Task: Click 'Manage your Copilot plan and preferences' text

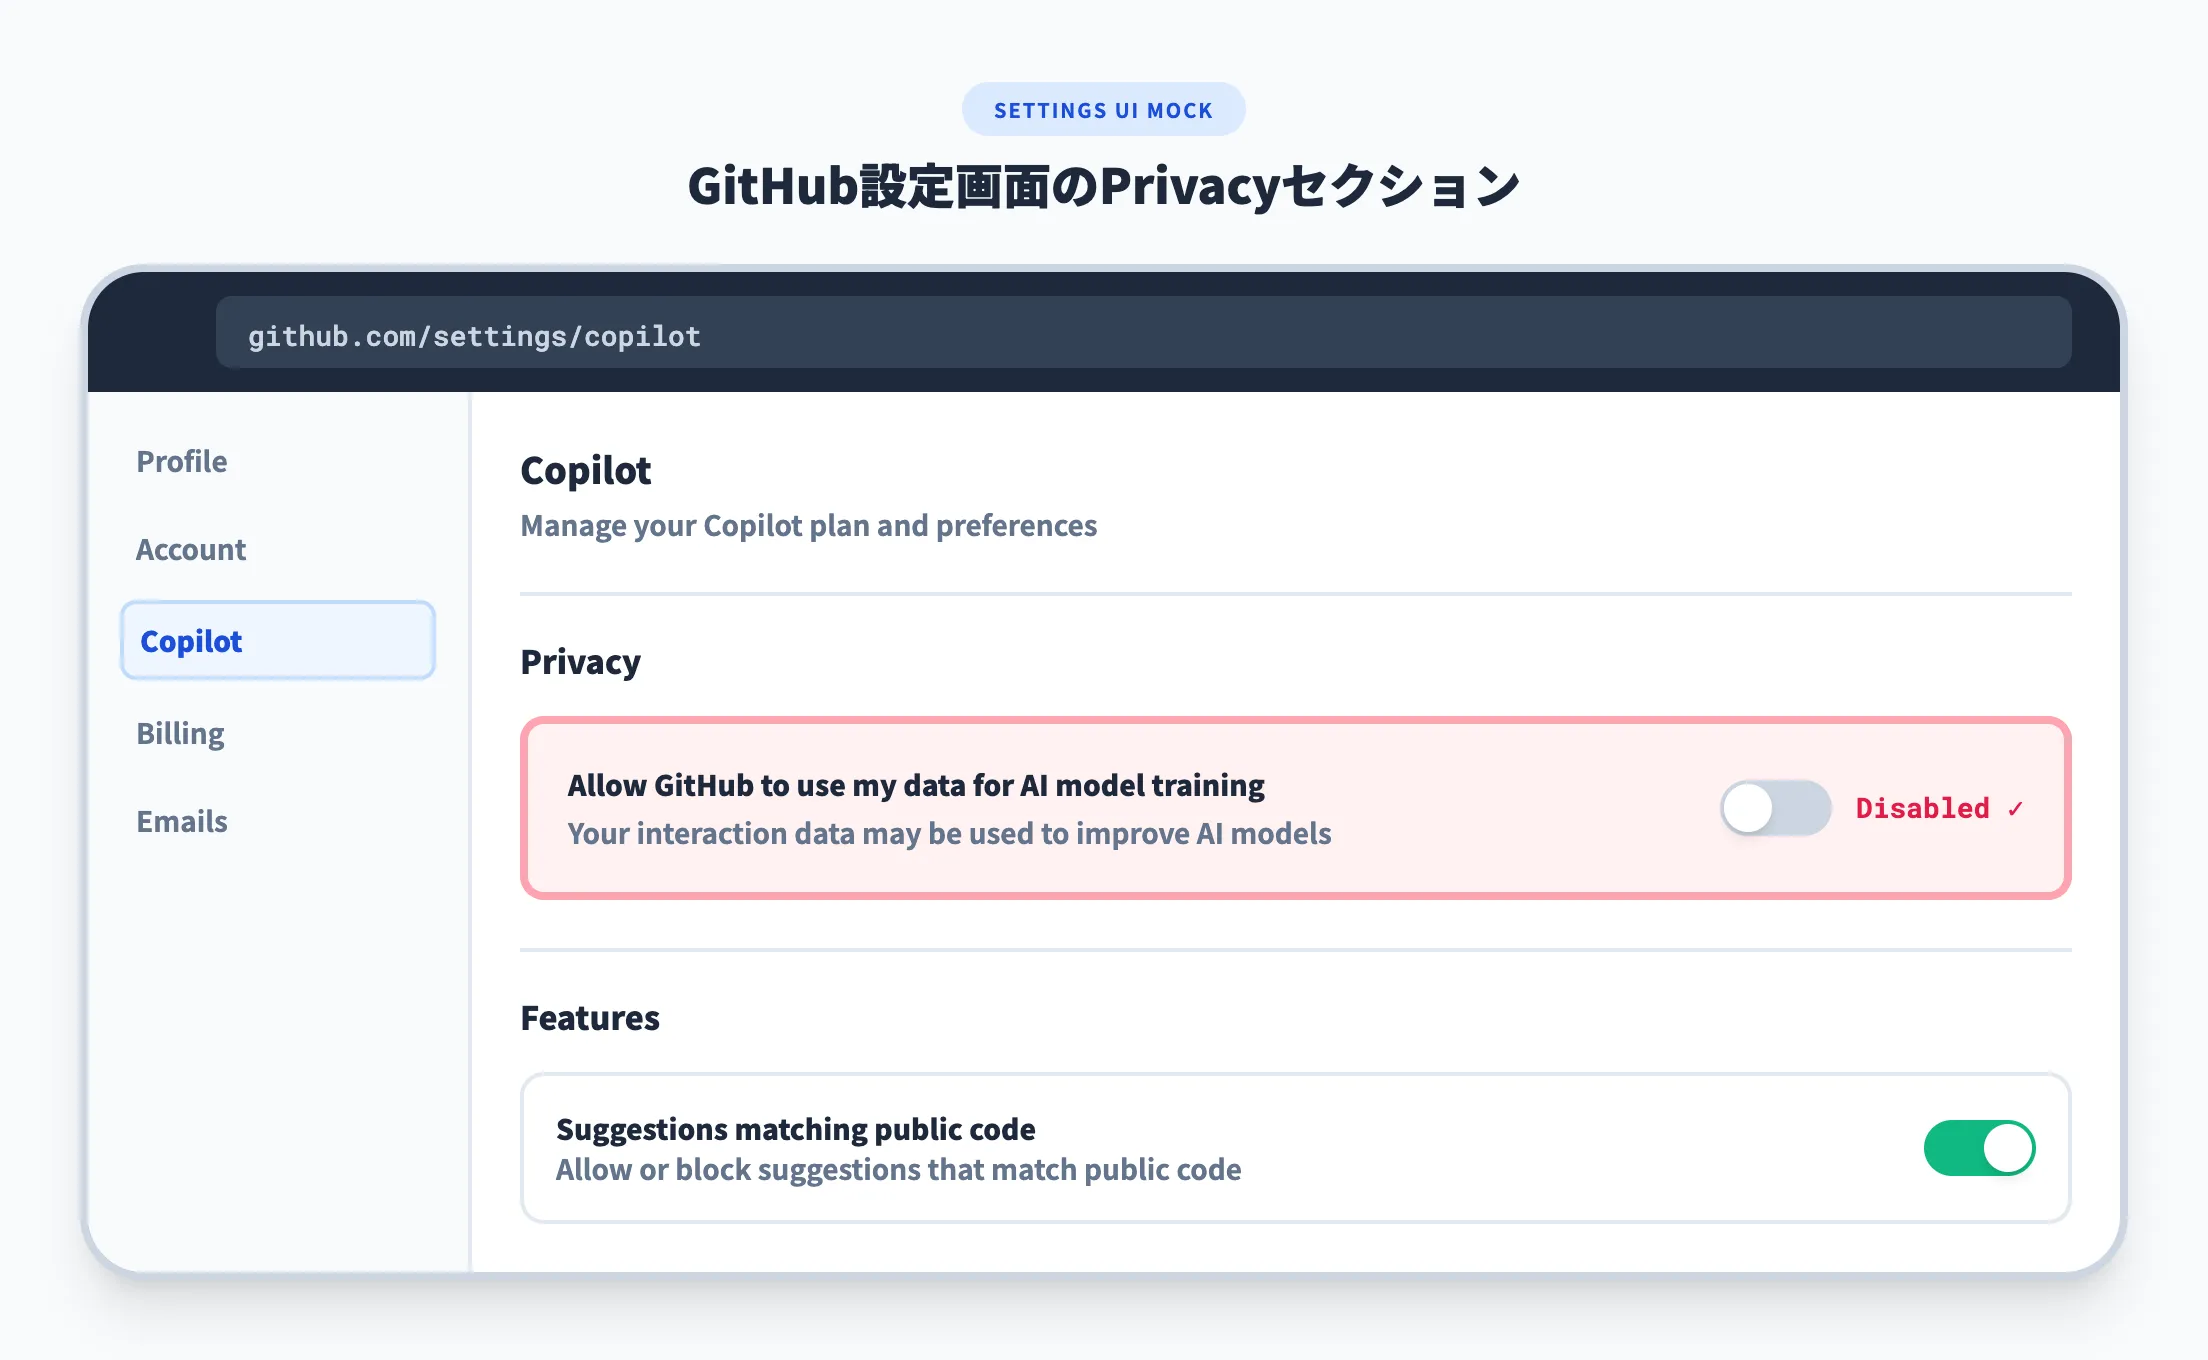Action: (x=808, y=525)
